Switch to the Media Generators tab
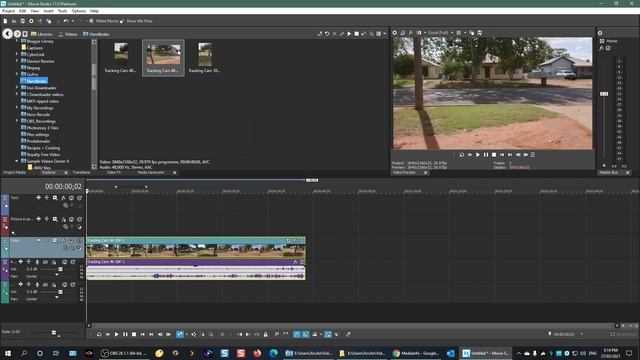Viewport: 640px width, 360px height. (151, 173)
